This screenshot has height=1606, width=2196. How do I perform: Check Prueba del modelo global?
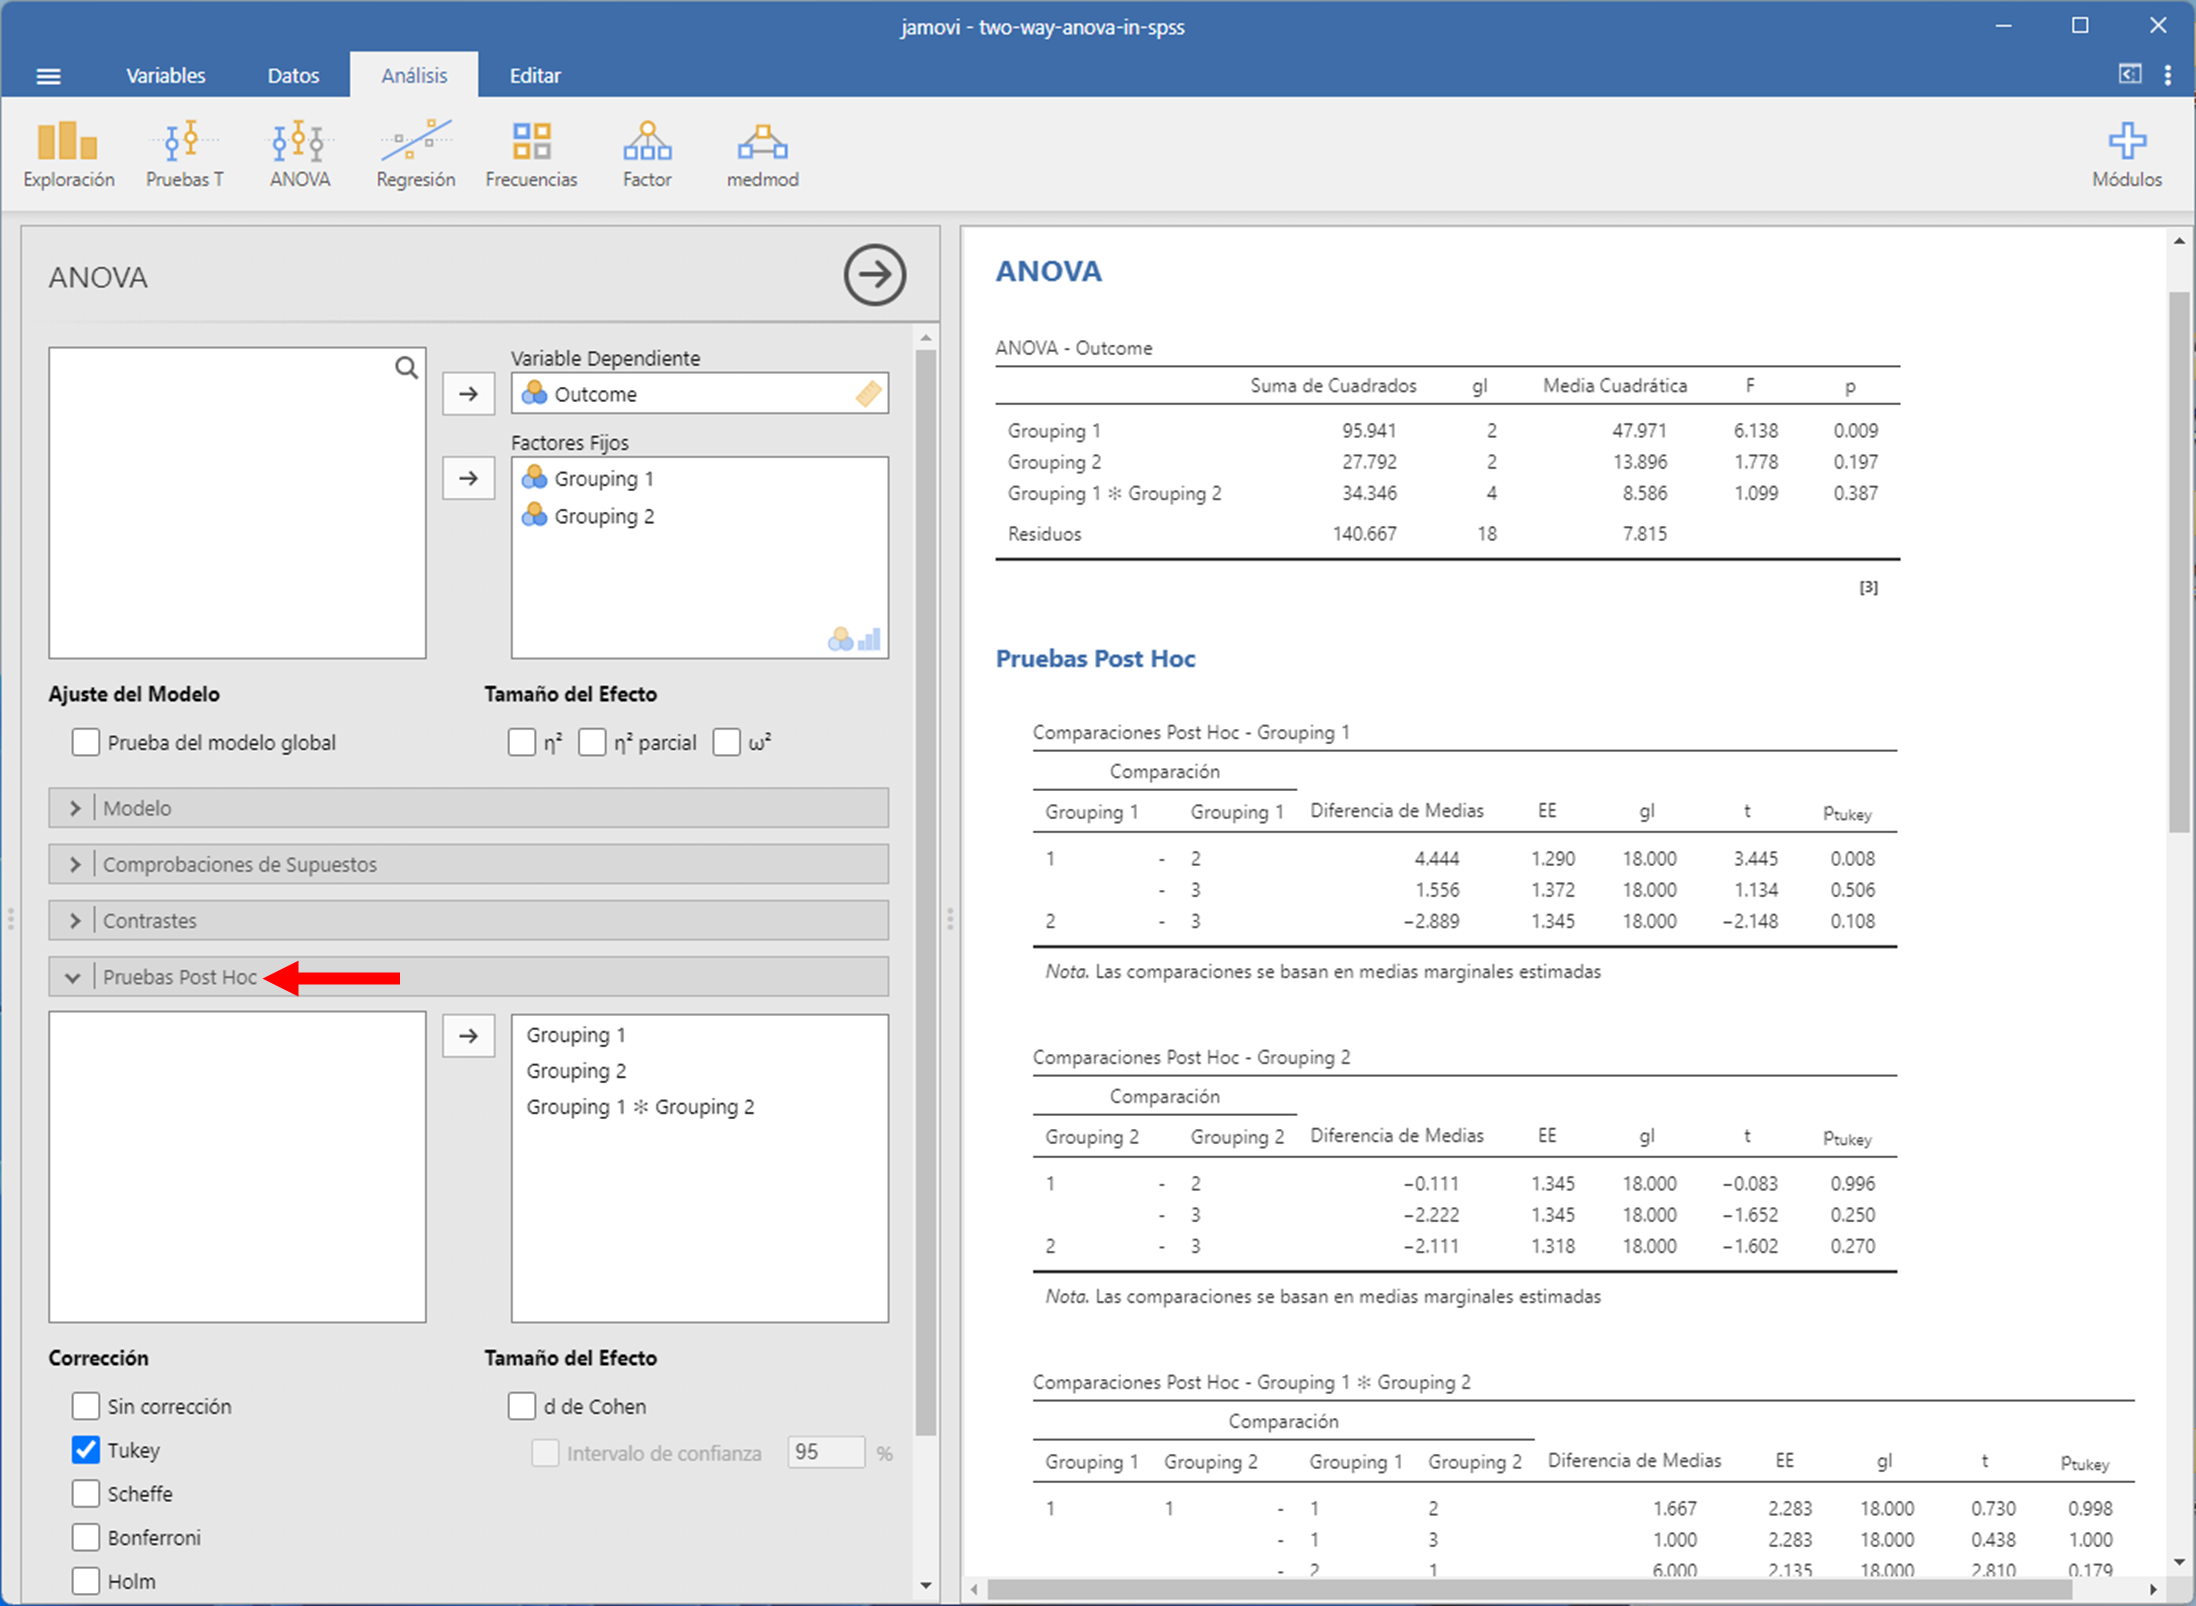86,742
